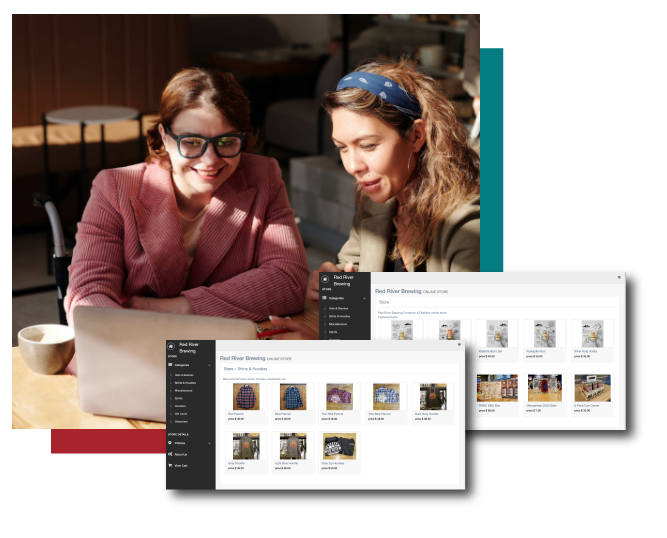The height and width of the screenshot is (538, 667).
Task: Open Thin Blue Flannel product image
Action: click(386, 396)
